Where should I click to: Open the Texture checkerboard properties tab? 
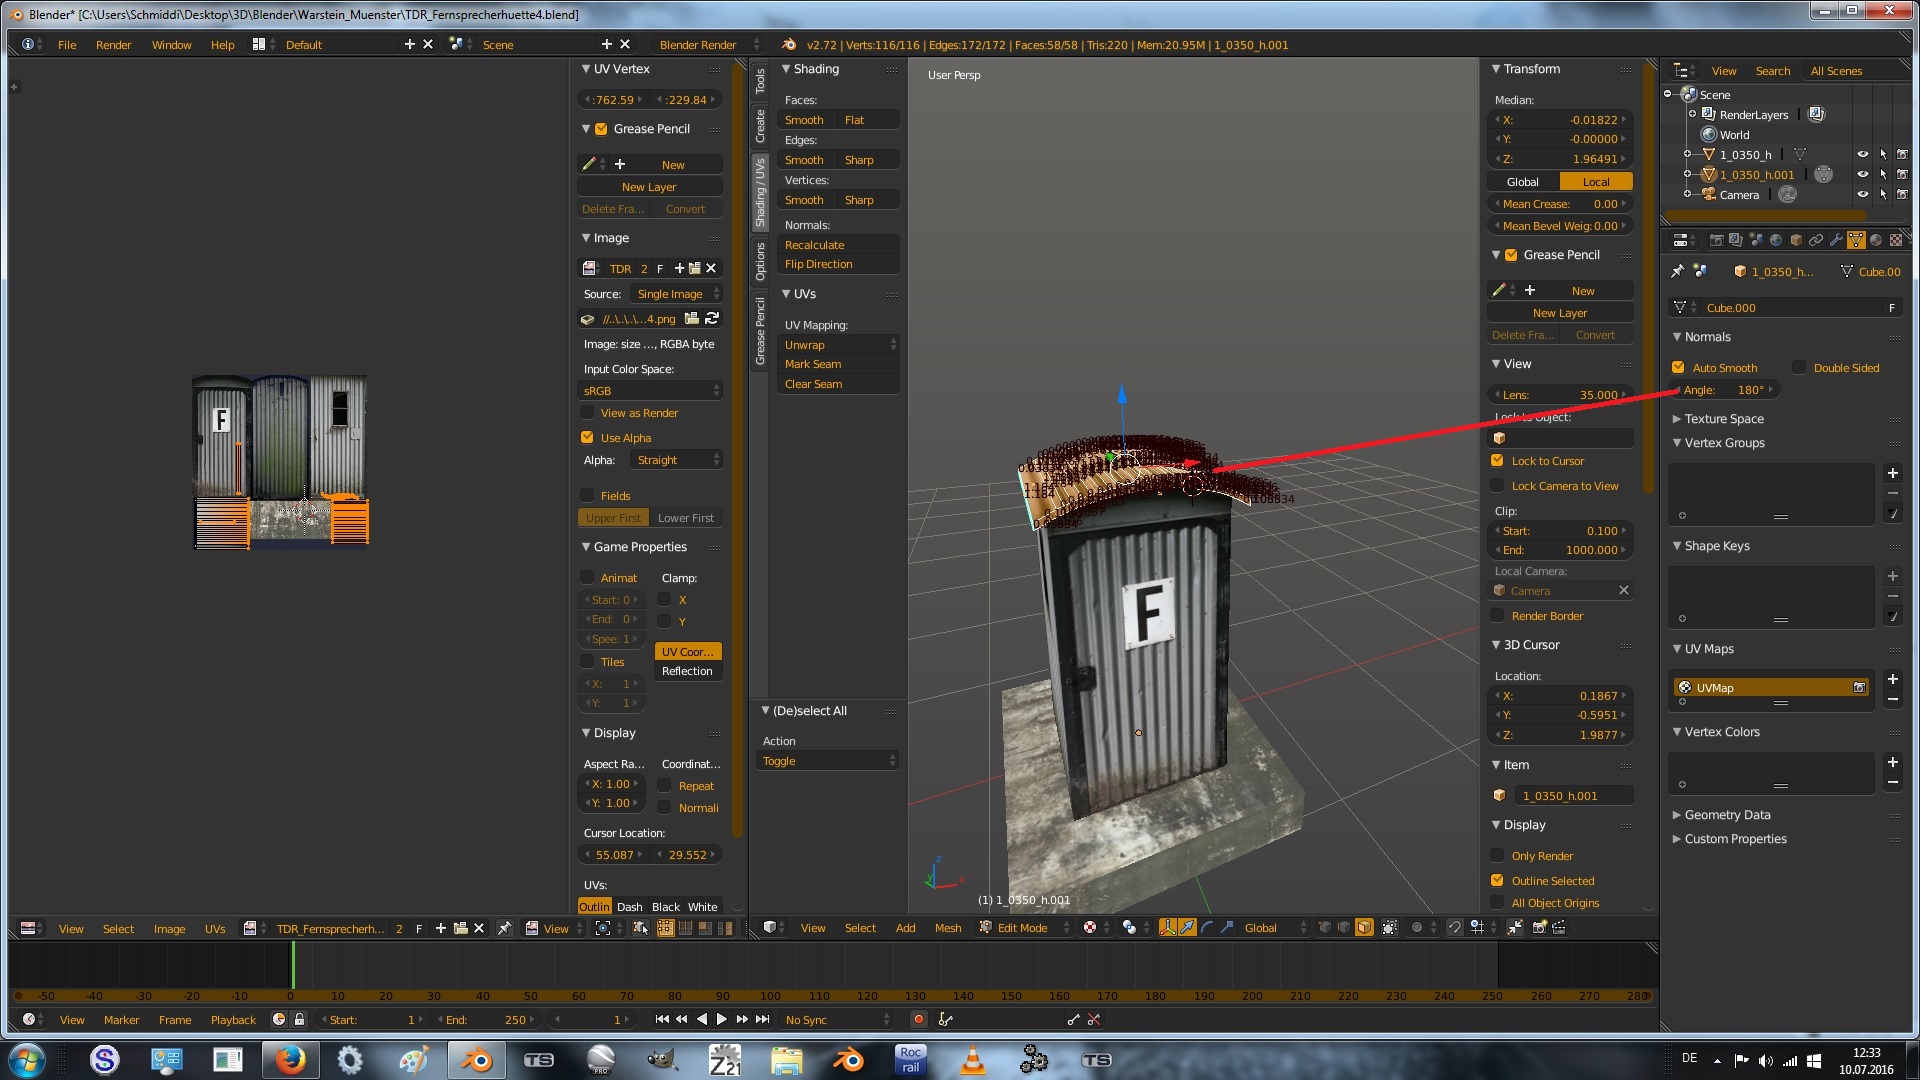pyautogui.click(x=1896, y=240)
